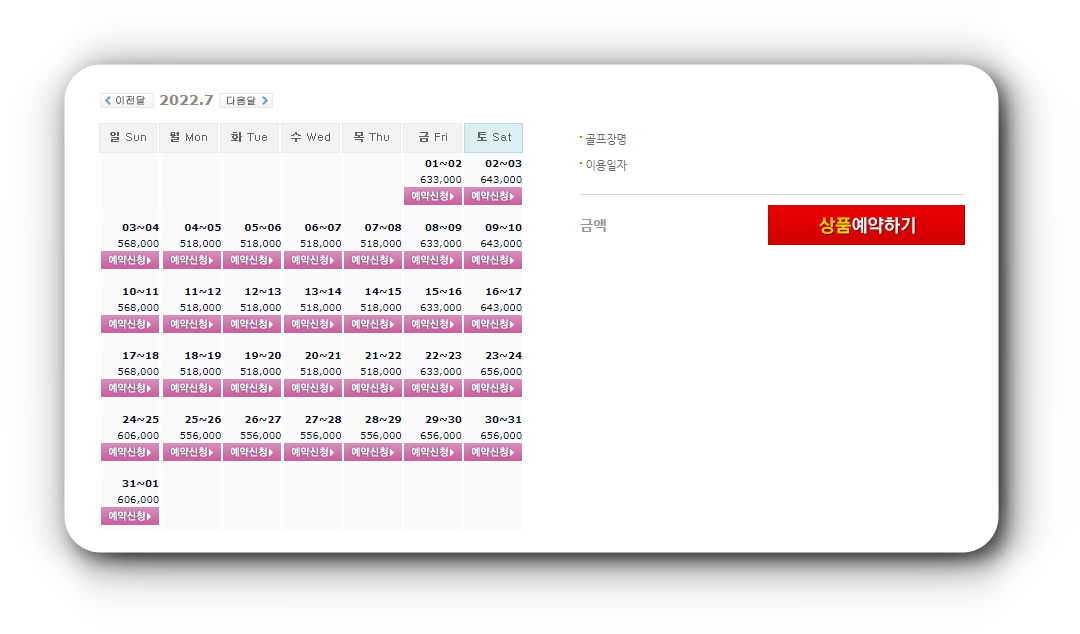Request booking for 28~29 dates
Screen dimensions: 1080x634
point(373,452)
